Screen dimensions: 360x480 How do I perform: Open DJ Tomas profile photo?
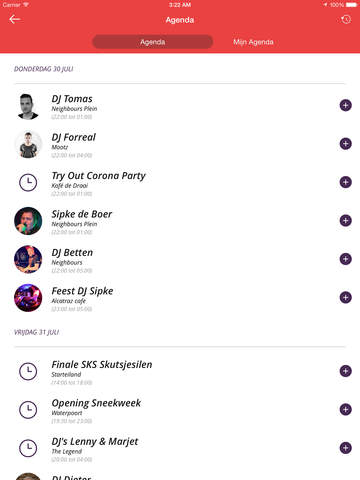coord(28,106)
